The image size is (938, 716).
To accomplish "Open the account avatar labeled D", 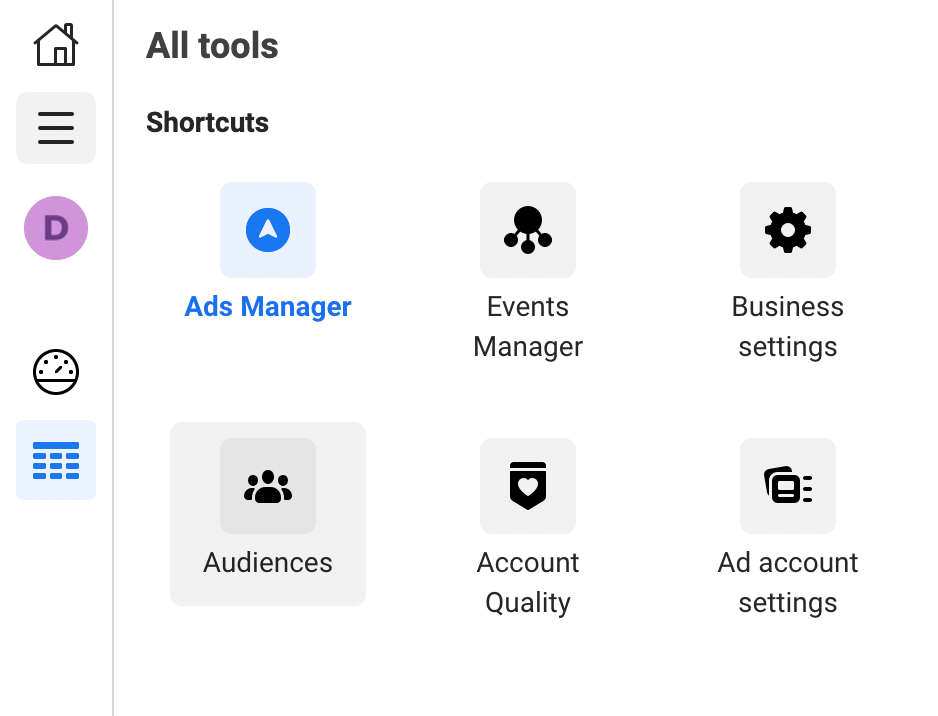I will click(56, 228).
